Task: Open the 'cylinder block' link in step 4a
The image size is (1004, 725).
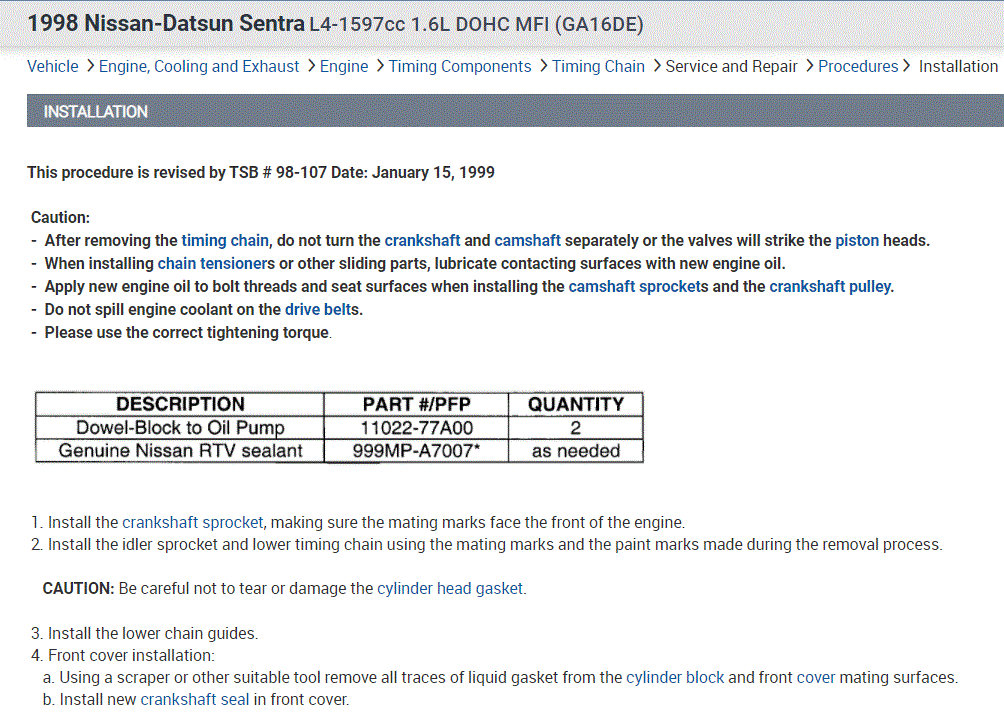Action: point(675,678)
